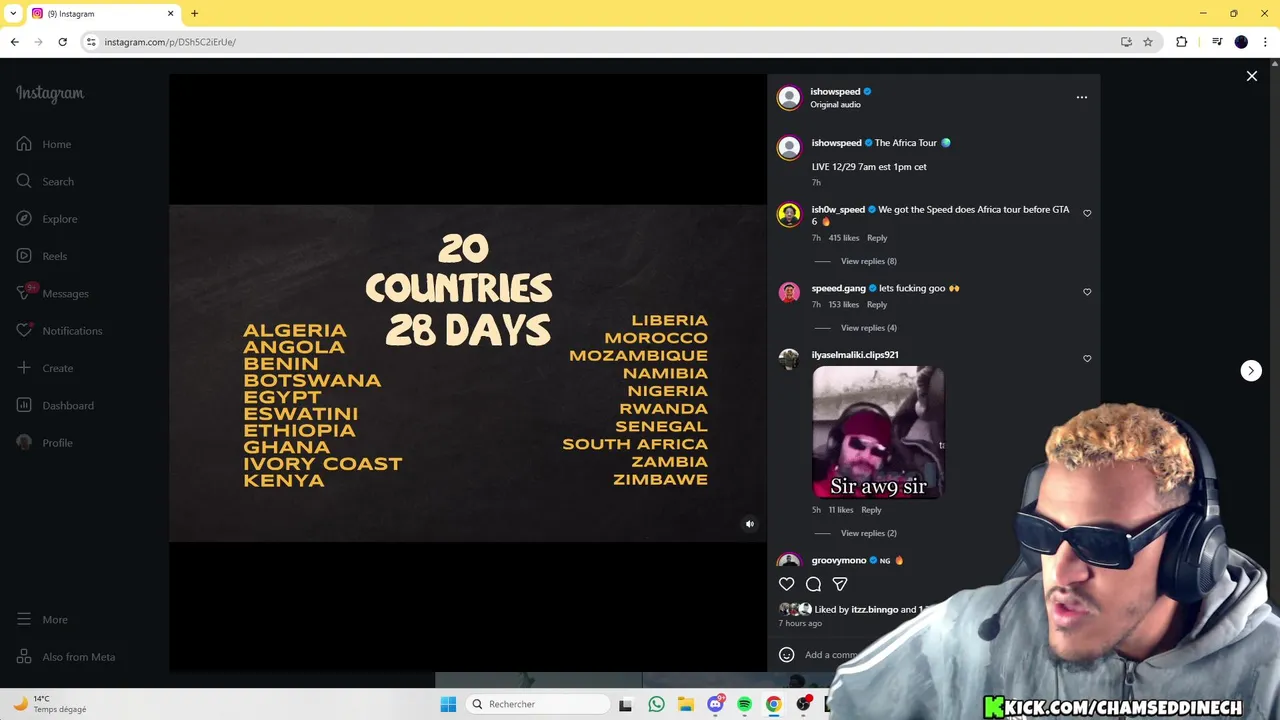This screenshot has height=720, width=1280.
Task: Open media controls icon in Chrome toolbar
Action: pos(1217,42)
